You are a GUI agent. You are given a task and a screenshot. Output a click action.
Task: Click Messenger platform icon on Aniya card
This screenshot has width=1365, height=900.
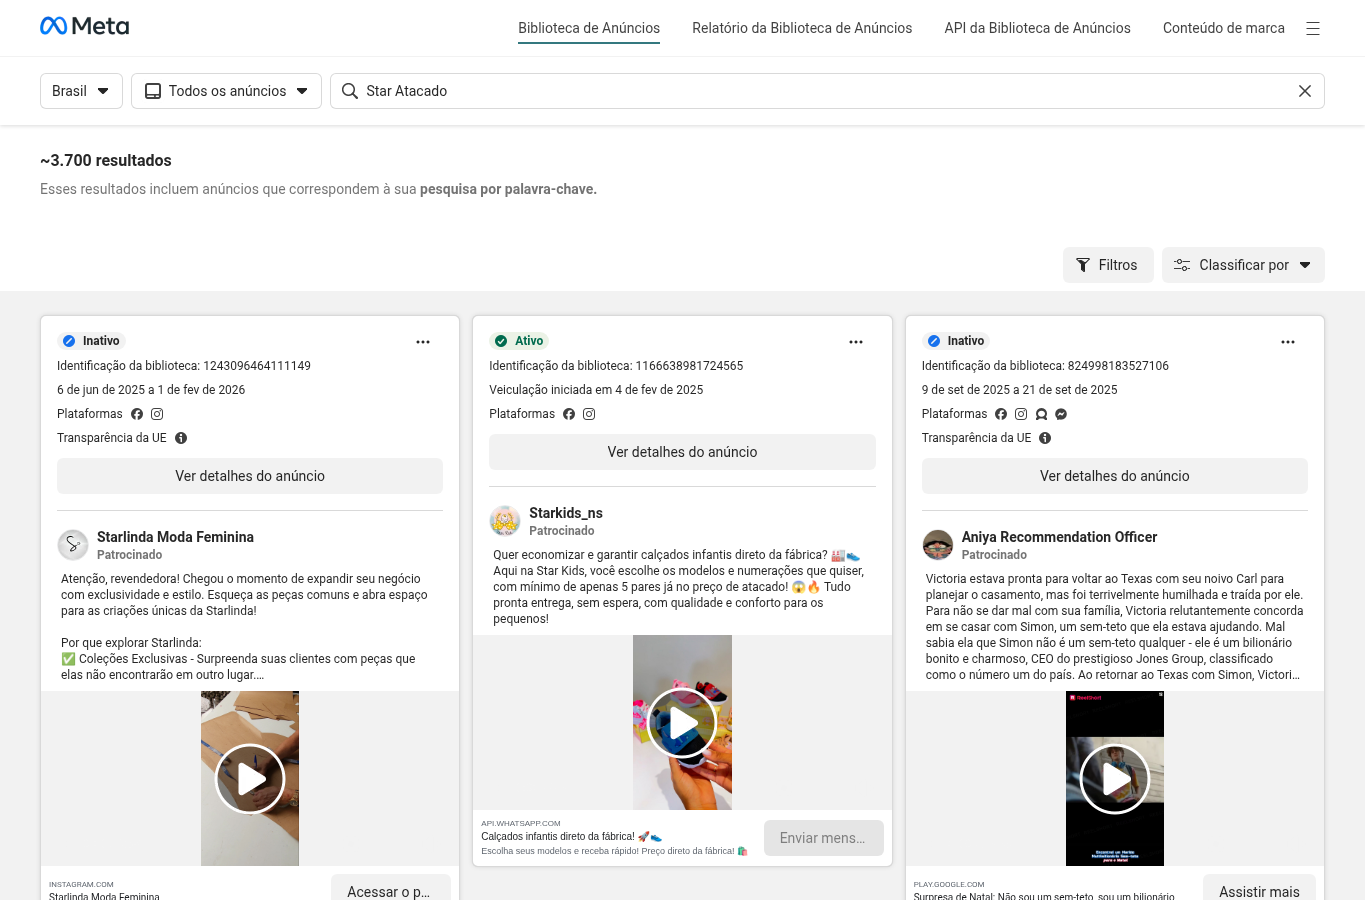click(x=1061, y=414)
